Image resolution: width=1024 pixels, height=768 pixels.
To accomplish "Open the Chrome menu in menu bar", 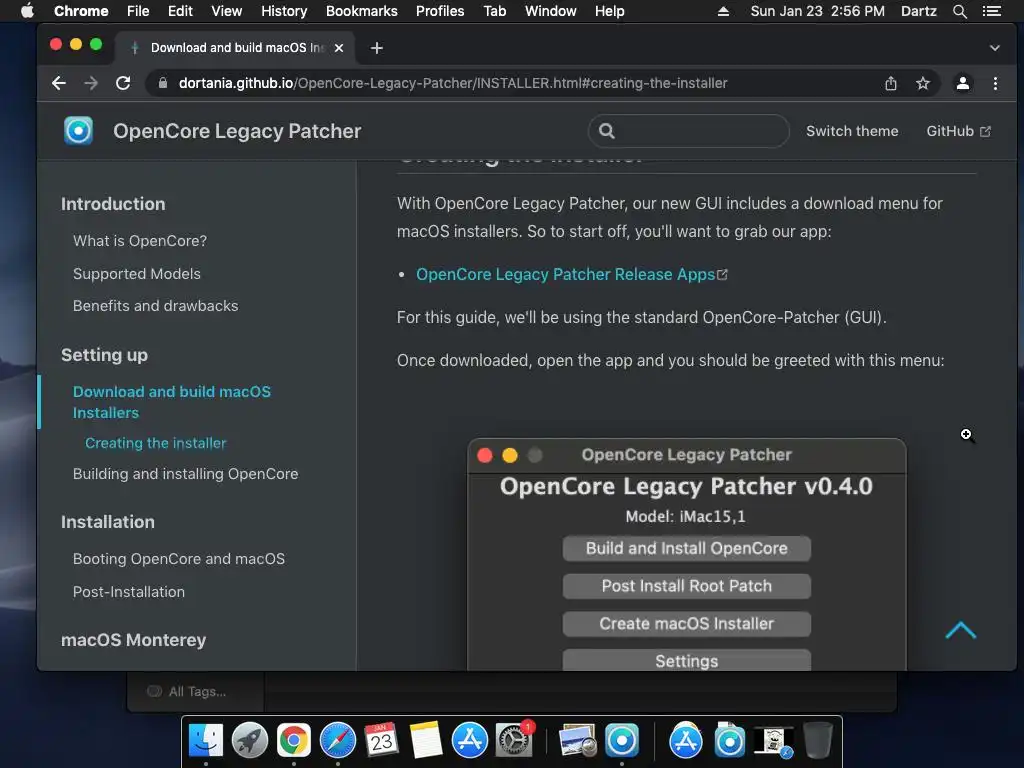I will coord(81,11).
